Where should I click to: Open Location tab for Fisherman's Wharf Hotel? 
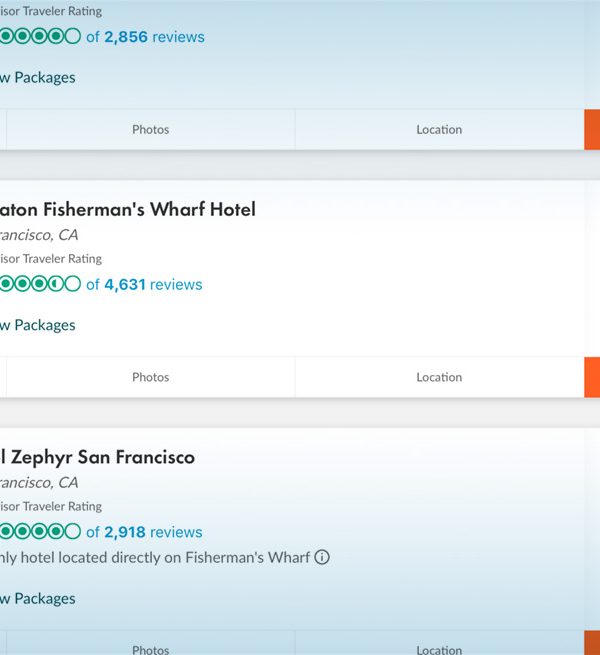[439, 377]
